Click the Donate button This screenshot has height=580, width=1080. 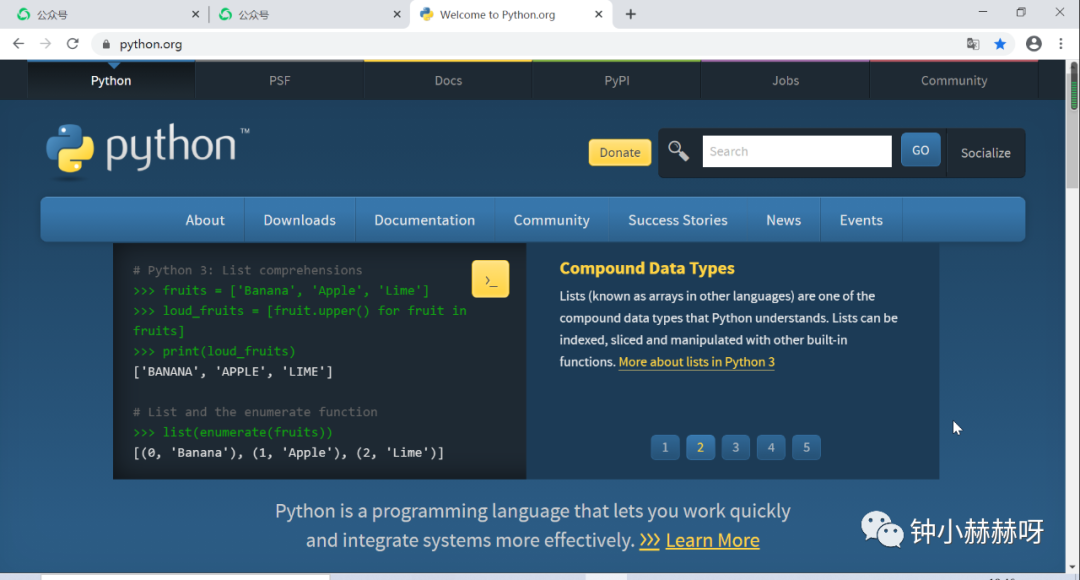coord(620,152)
